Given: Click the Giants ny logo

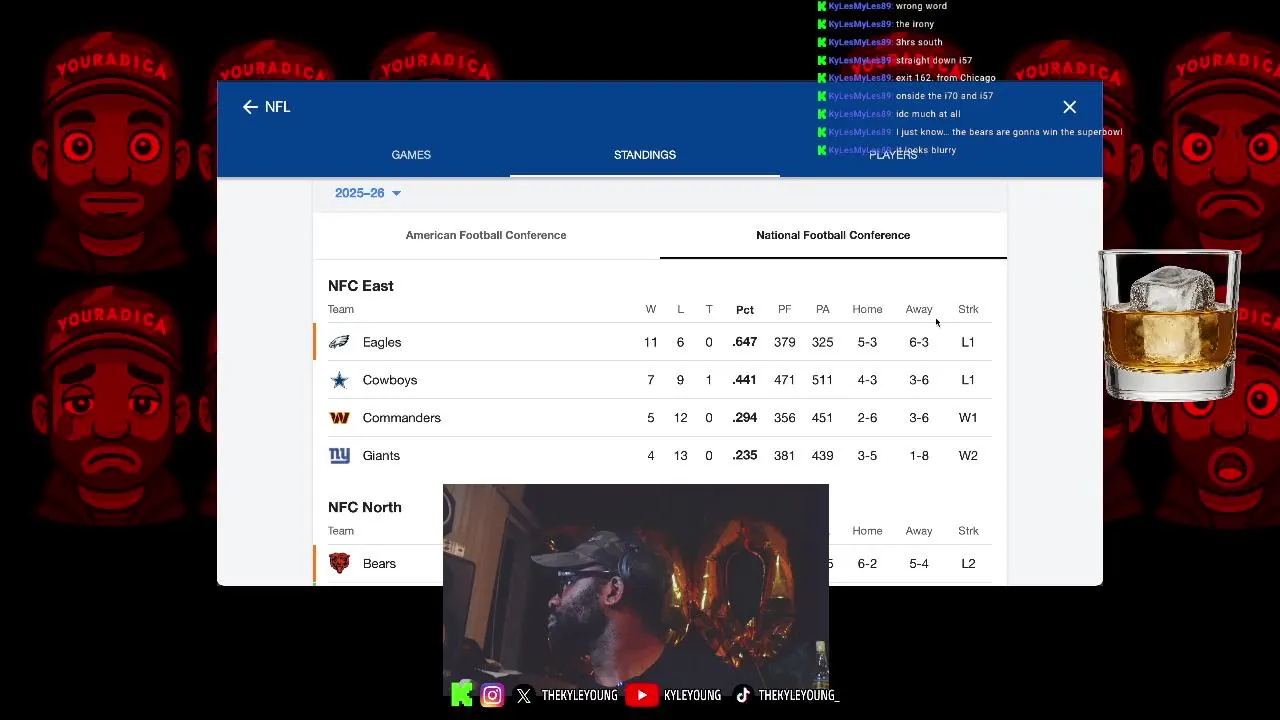Looking at the screenshot, I should click(x=340, y=456).
